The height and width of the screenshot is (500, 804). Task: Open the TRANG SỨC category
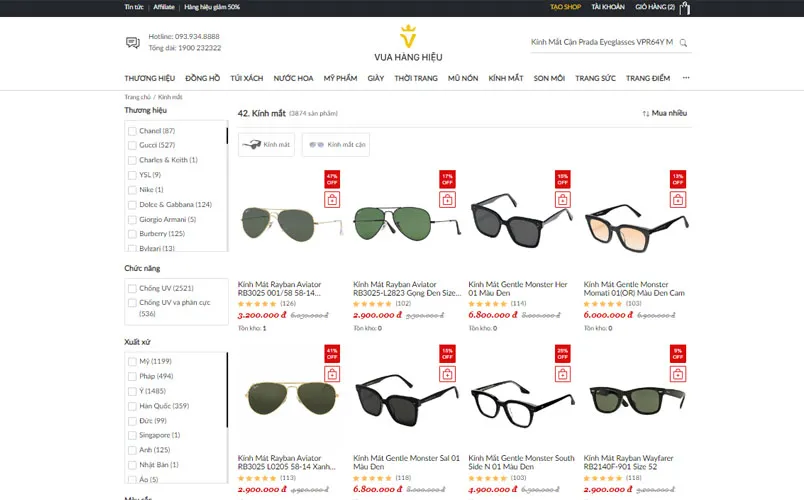click(x=595, y=78)
